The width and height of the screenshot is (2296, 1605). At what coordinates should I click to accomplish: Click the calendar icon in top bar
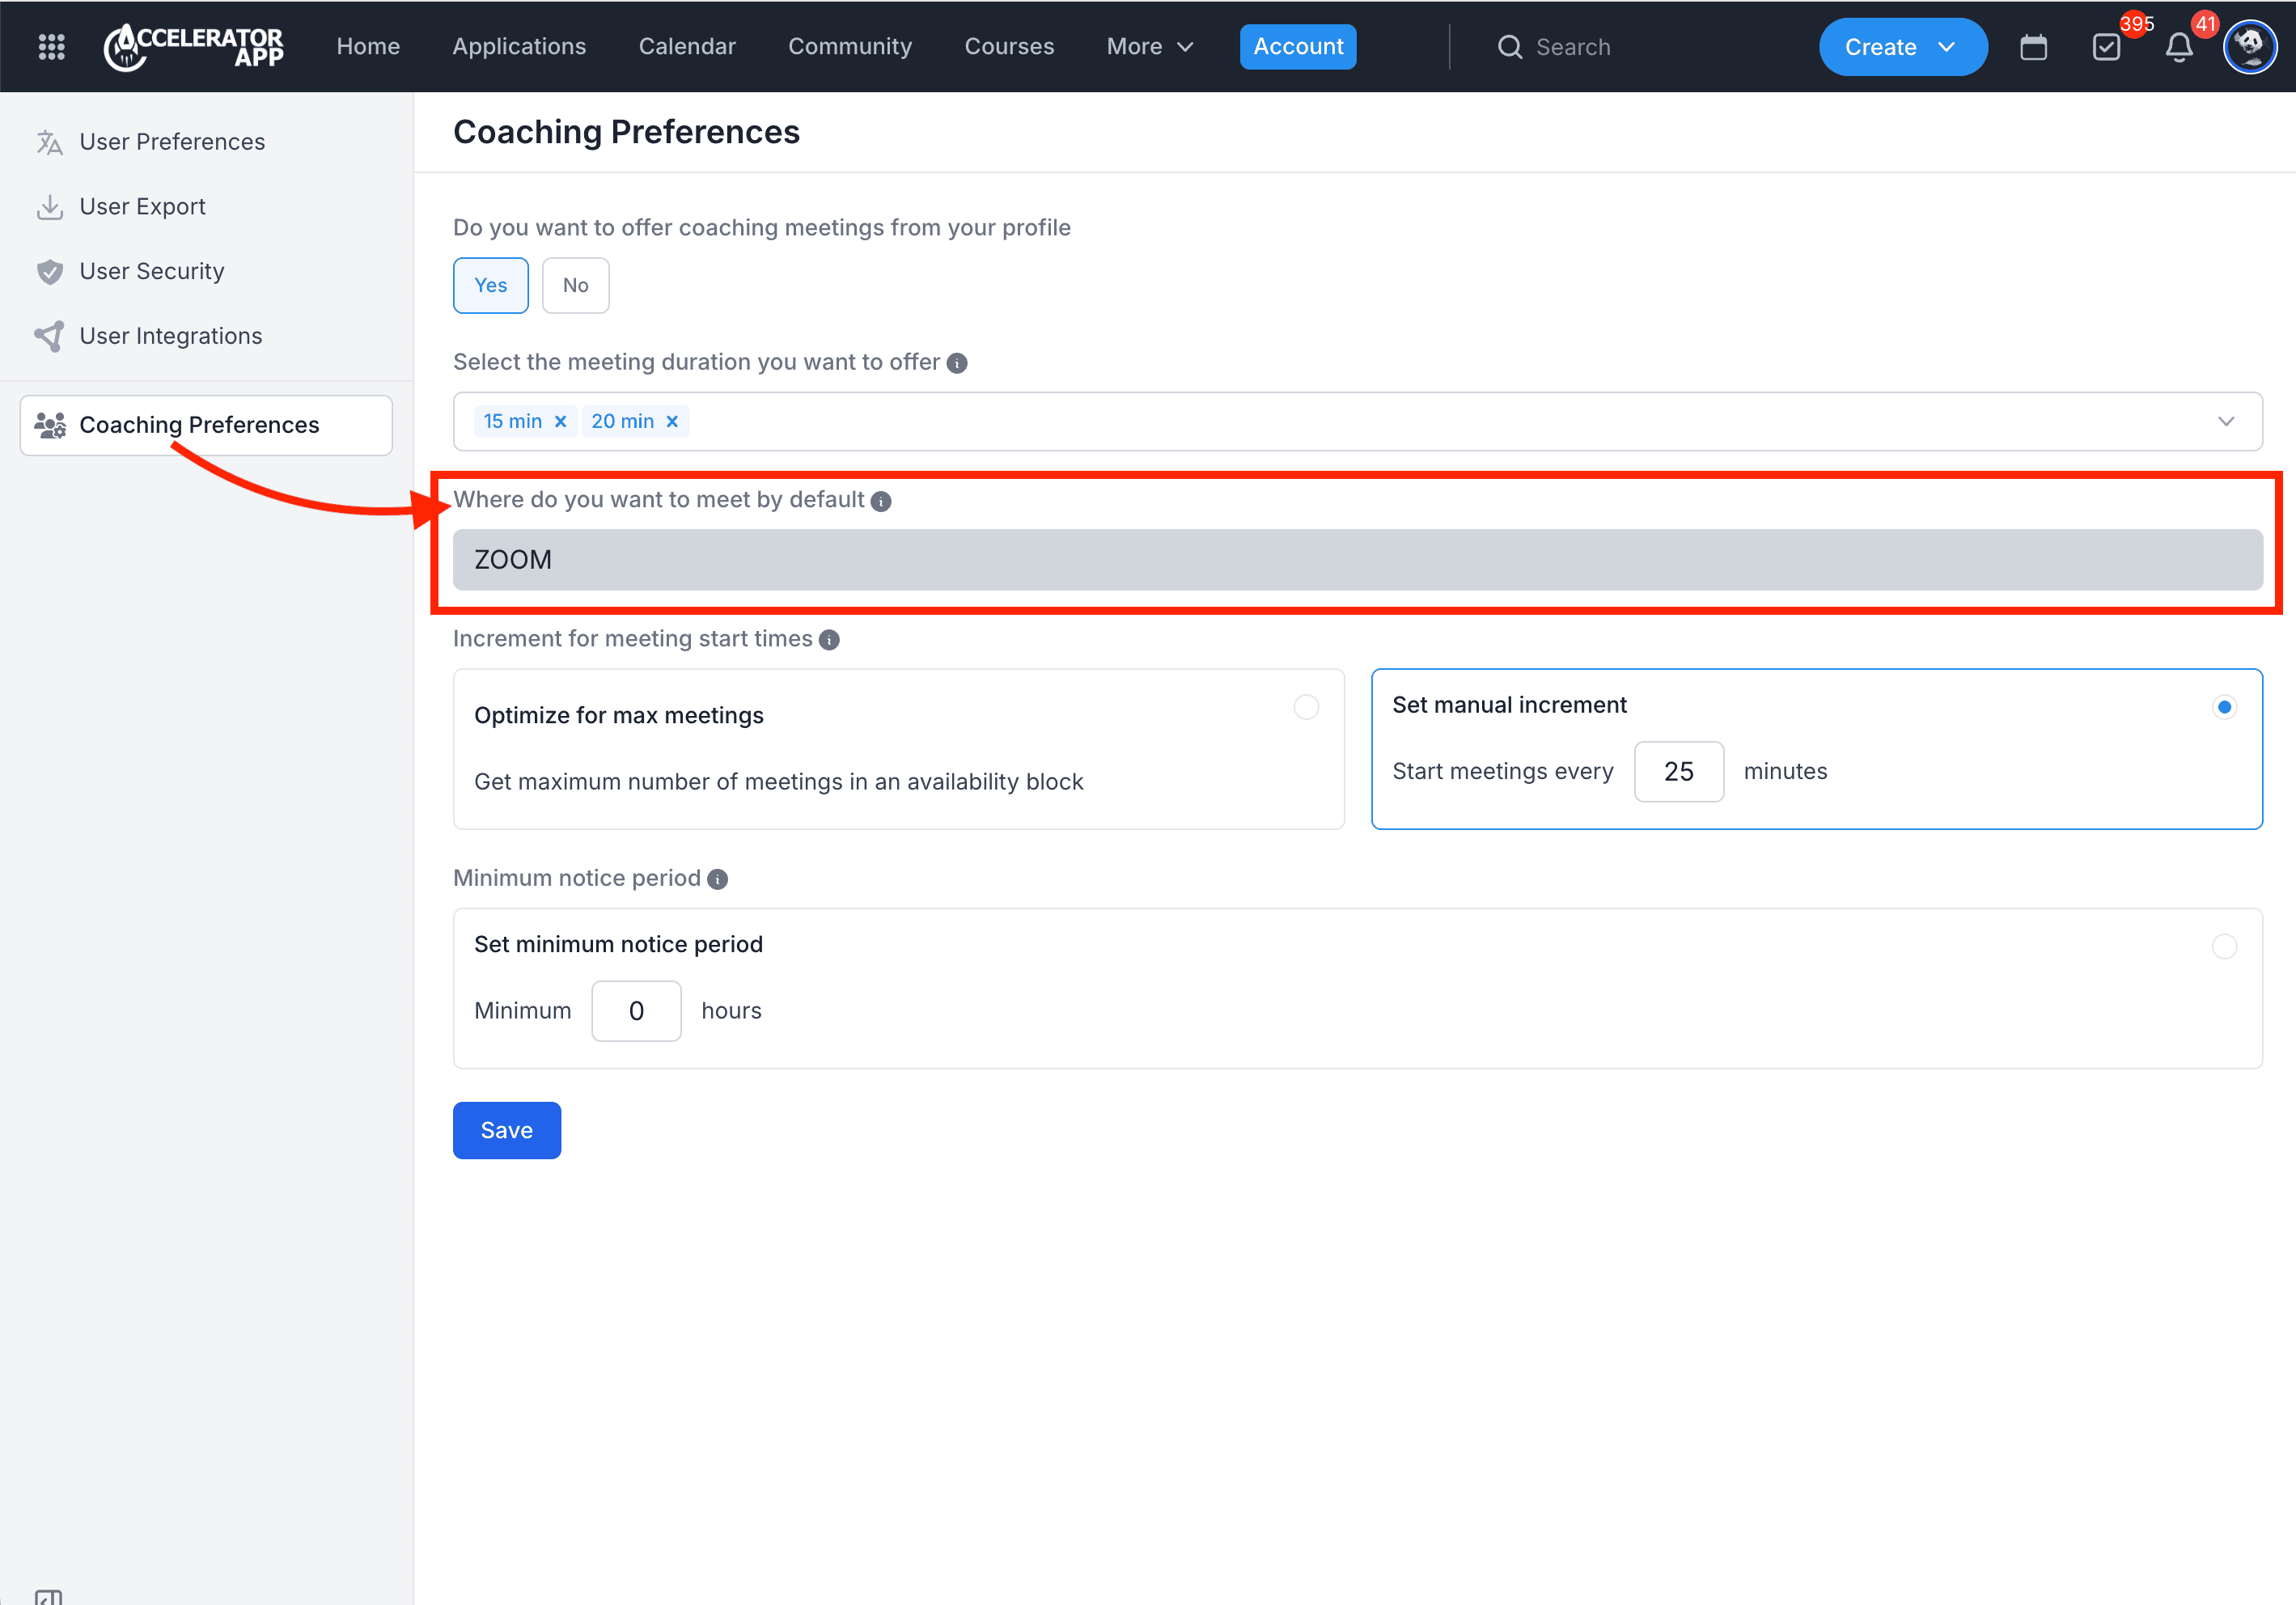(x=2033, y=47)
